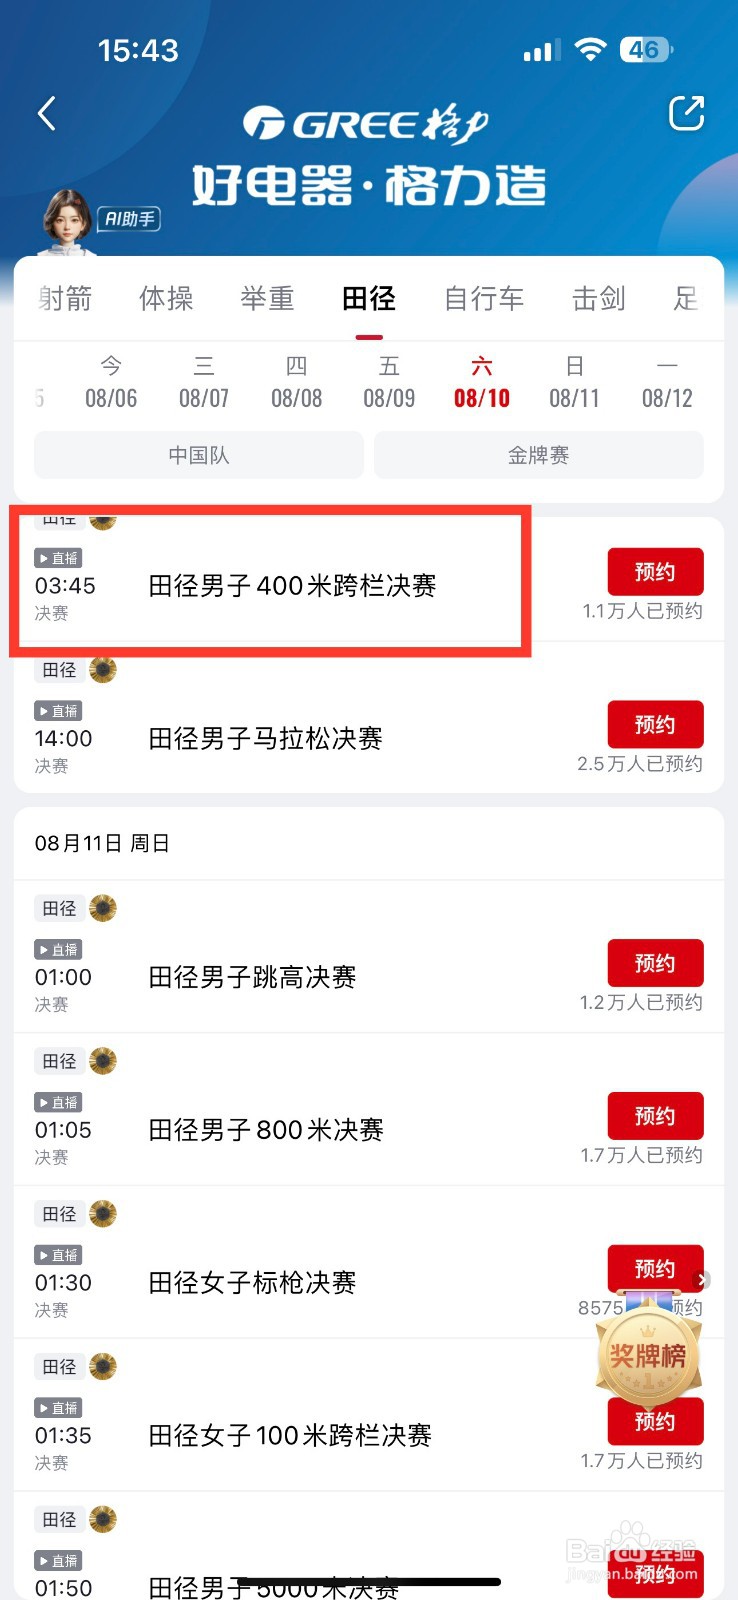The height and width of the screenshot is (1600, 738).
Task: Close the floating medal badge
Action: pyautogui.click(x=702, y=1279)
